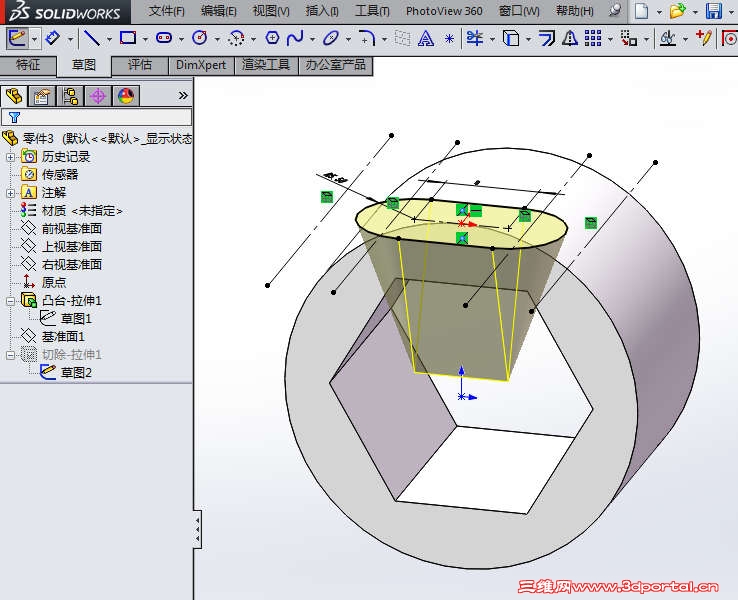Image resolution: width=738 pixels, height=600 pixels.
Task: Select the Convert Entities tool
Action: [511, 38]
